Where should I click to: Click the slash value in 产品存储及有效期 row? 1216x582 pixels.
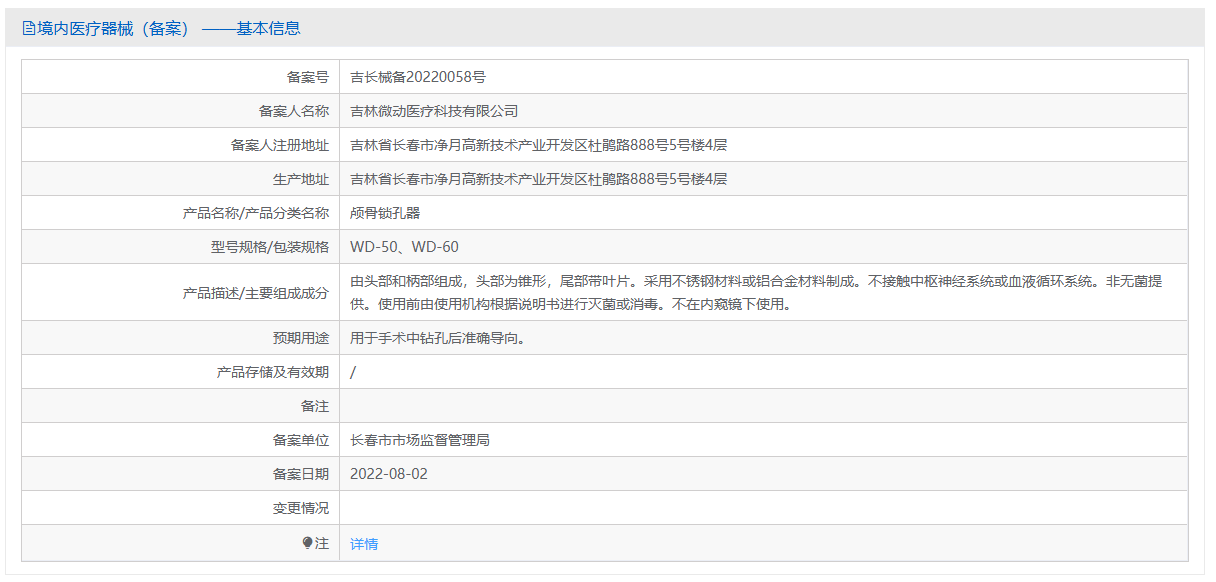point(353,372)
